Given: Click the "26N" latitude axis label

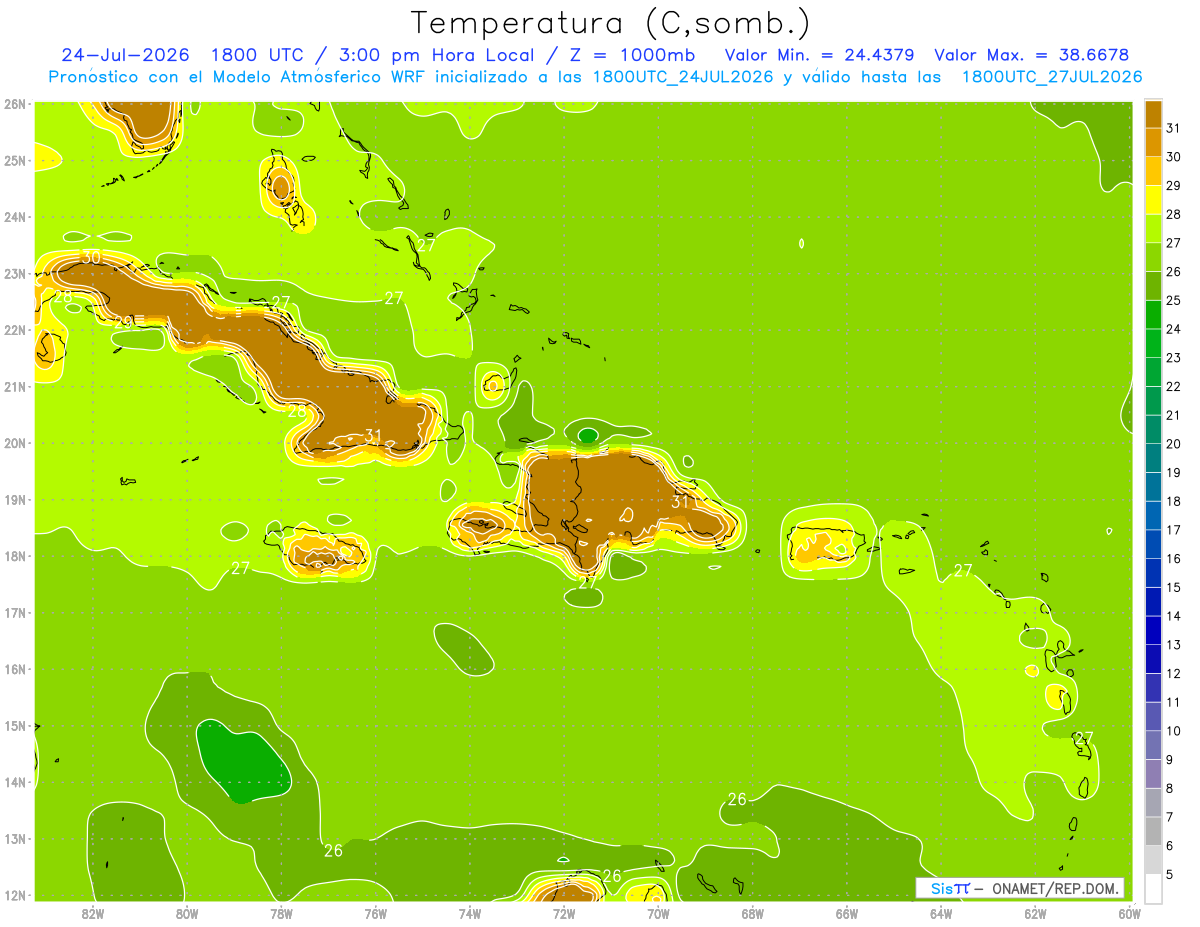Looking at the screenshot, I should click(15, 104).
